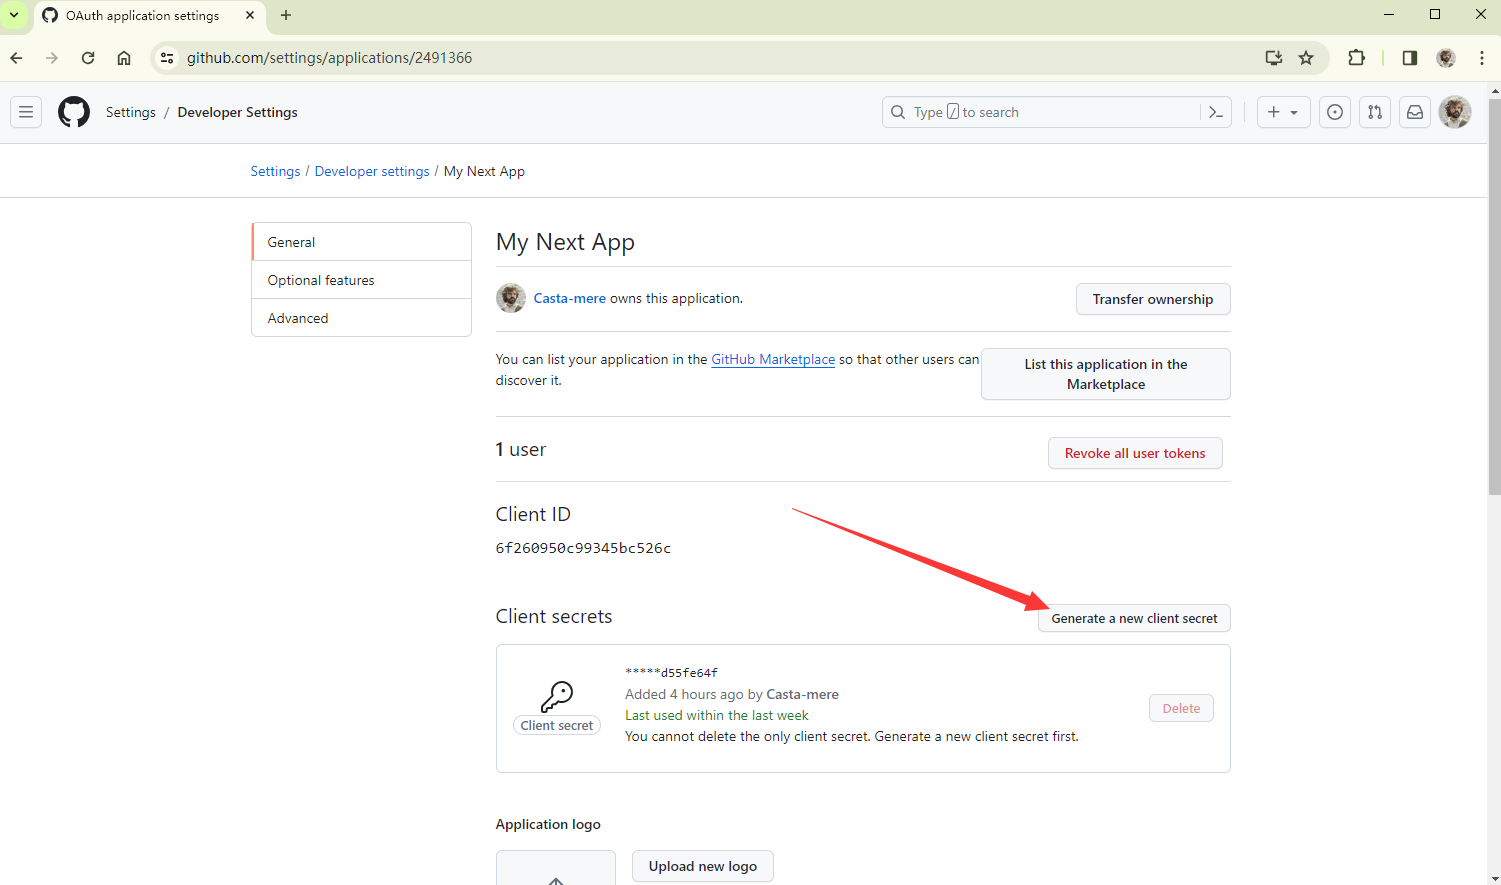Open the Casta-mere owner profile link
This screenshot has width=1501, height=885.
[570, 298]
